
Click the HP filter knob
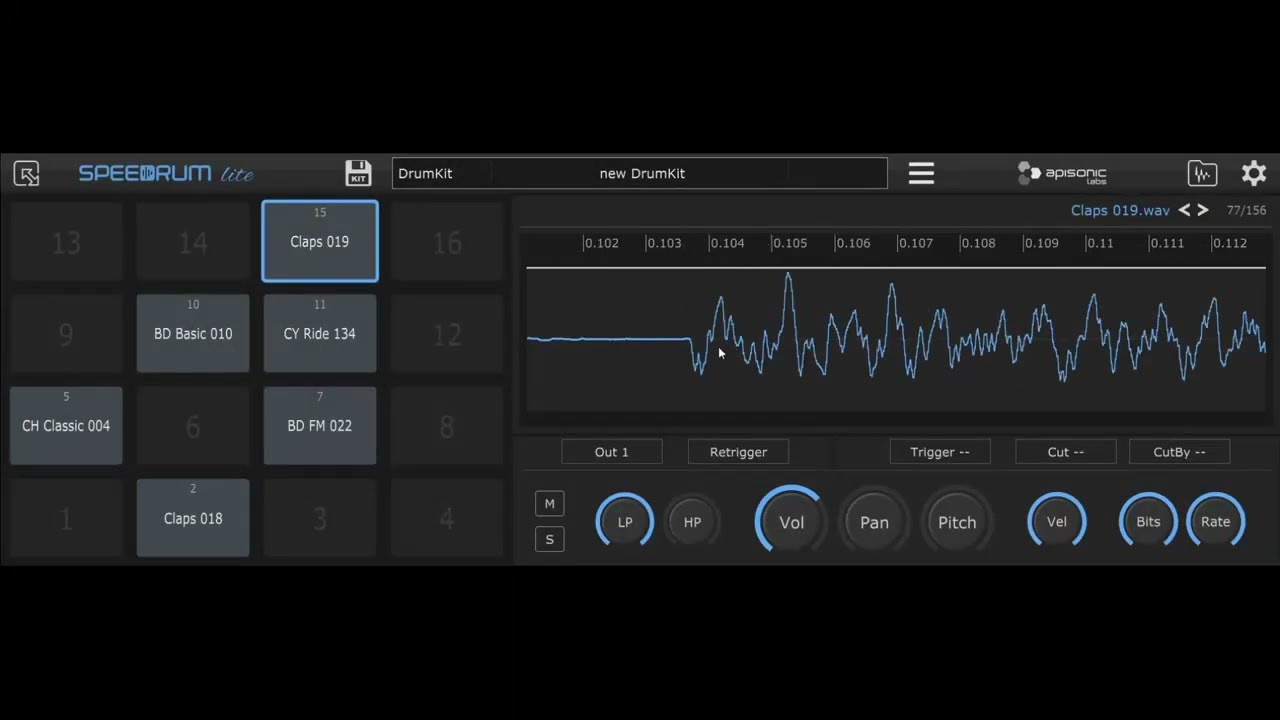(692, 522)
